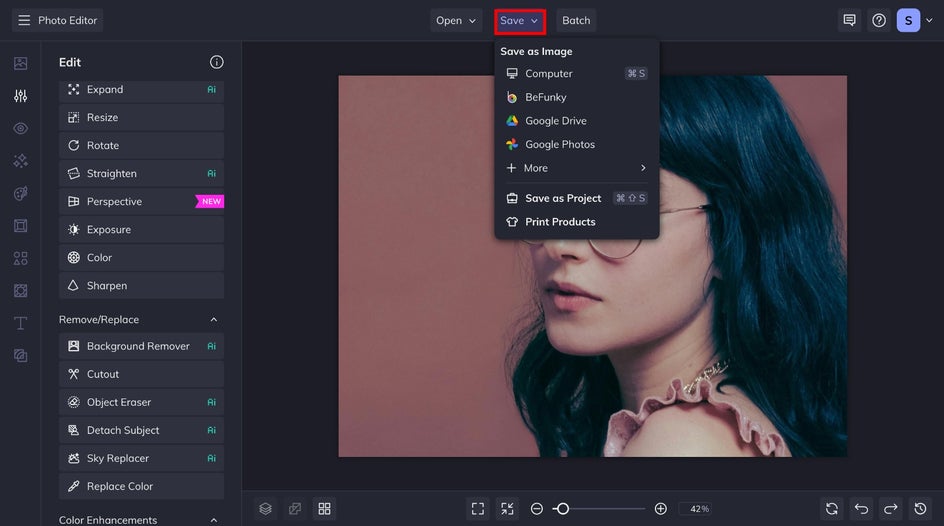The width and height of the screenshot is (944, 526).
Task: Toggle the Save dropdown
Action: pyautogui.click(x=520, y=20)
